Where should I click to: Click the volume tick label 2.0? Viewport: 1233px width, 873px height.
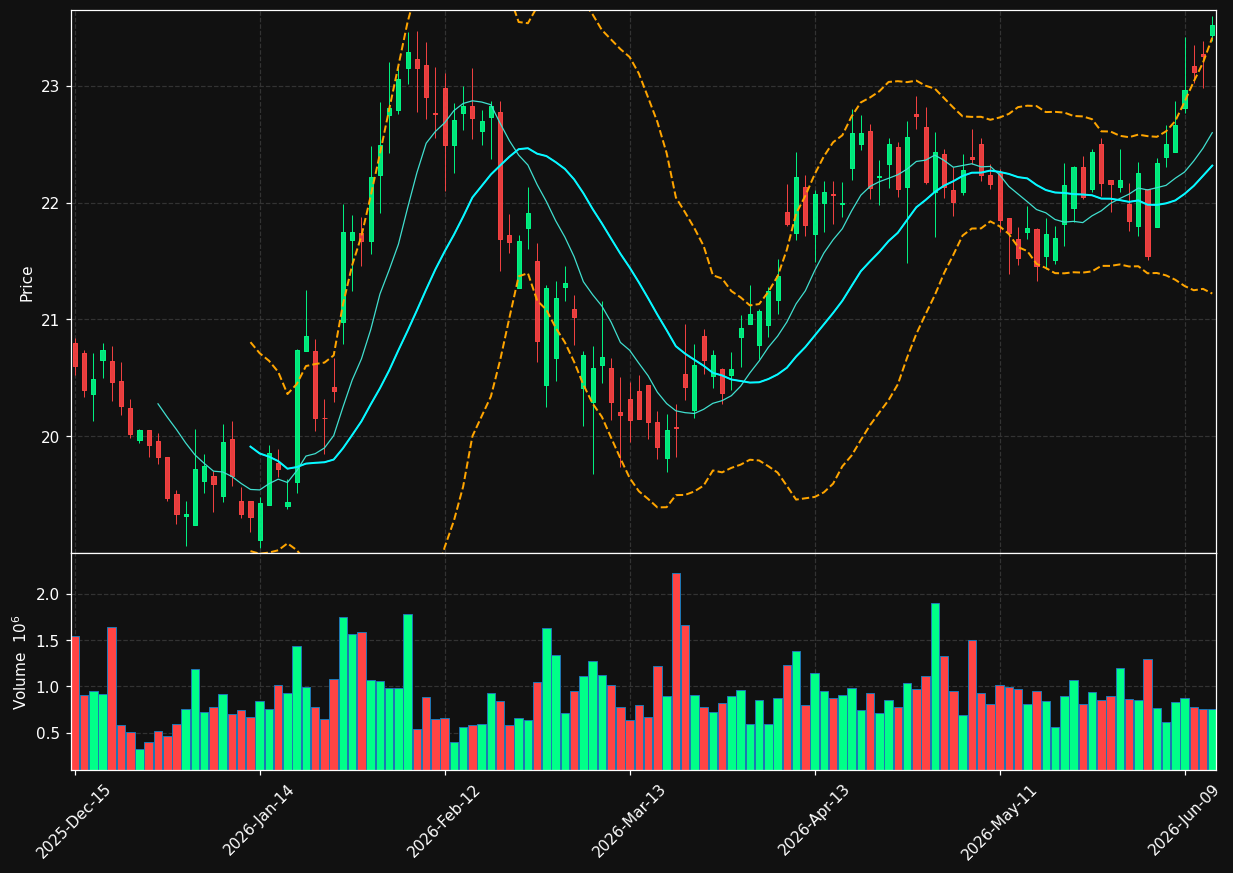(49, 595)
